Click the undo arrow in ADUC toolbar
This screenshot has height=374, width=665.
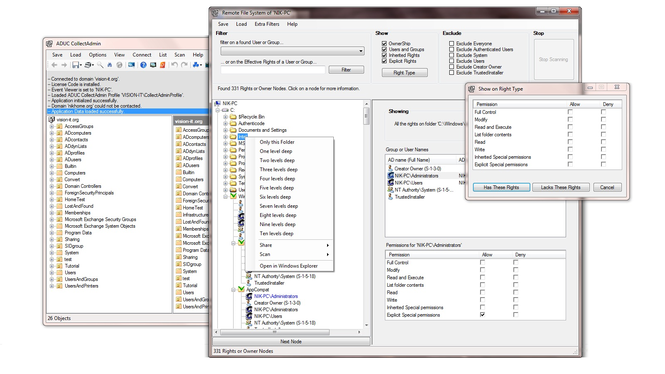tap(174, 65)
